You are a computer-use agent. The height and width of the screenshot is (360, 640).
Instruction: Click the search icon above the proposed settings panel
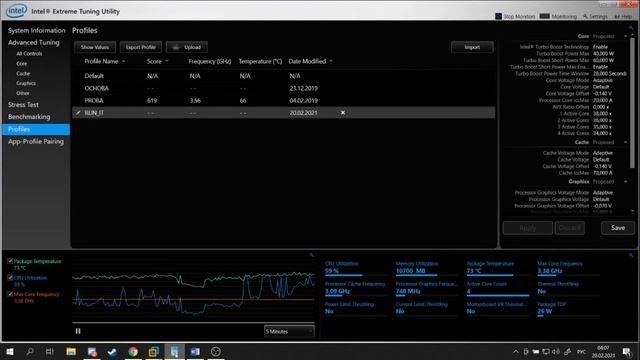click(631, 28)
